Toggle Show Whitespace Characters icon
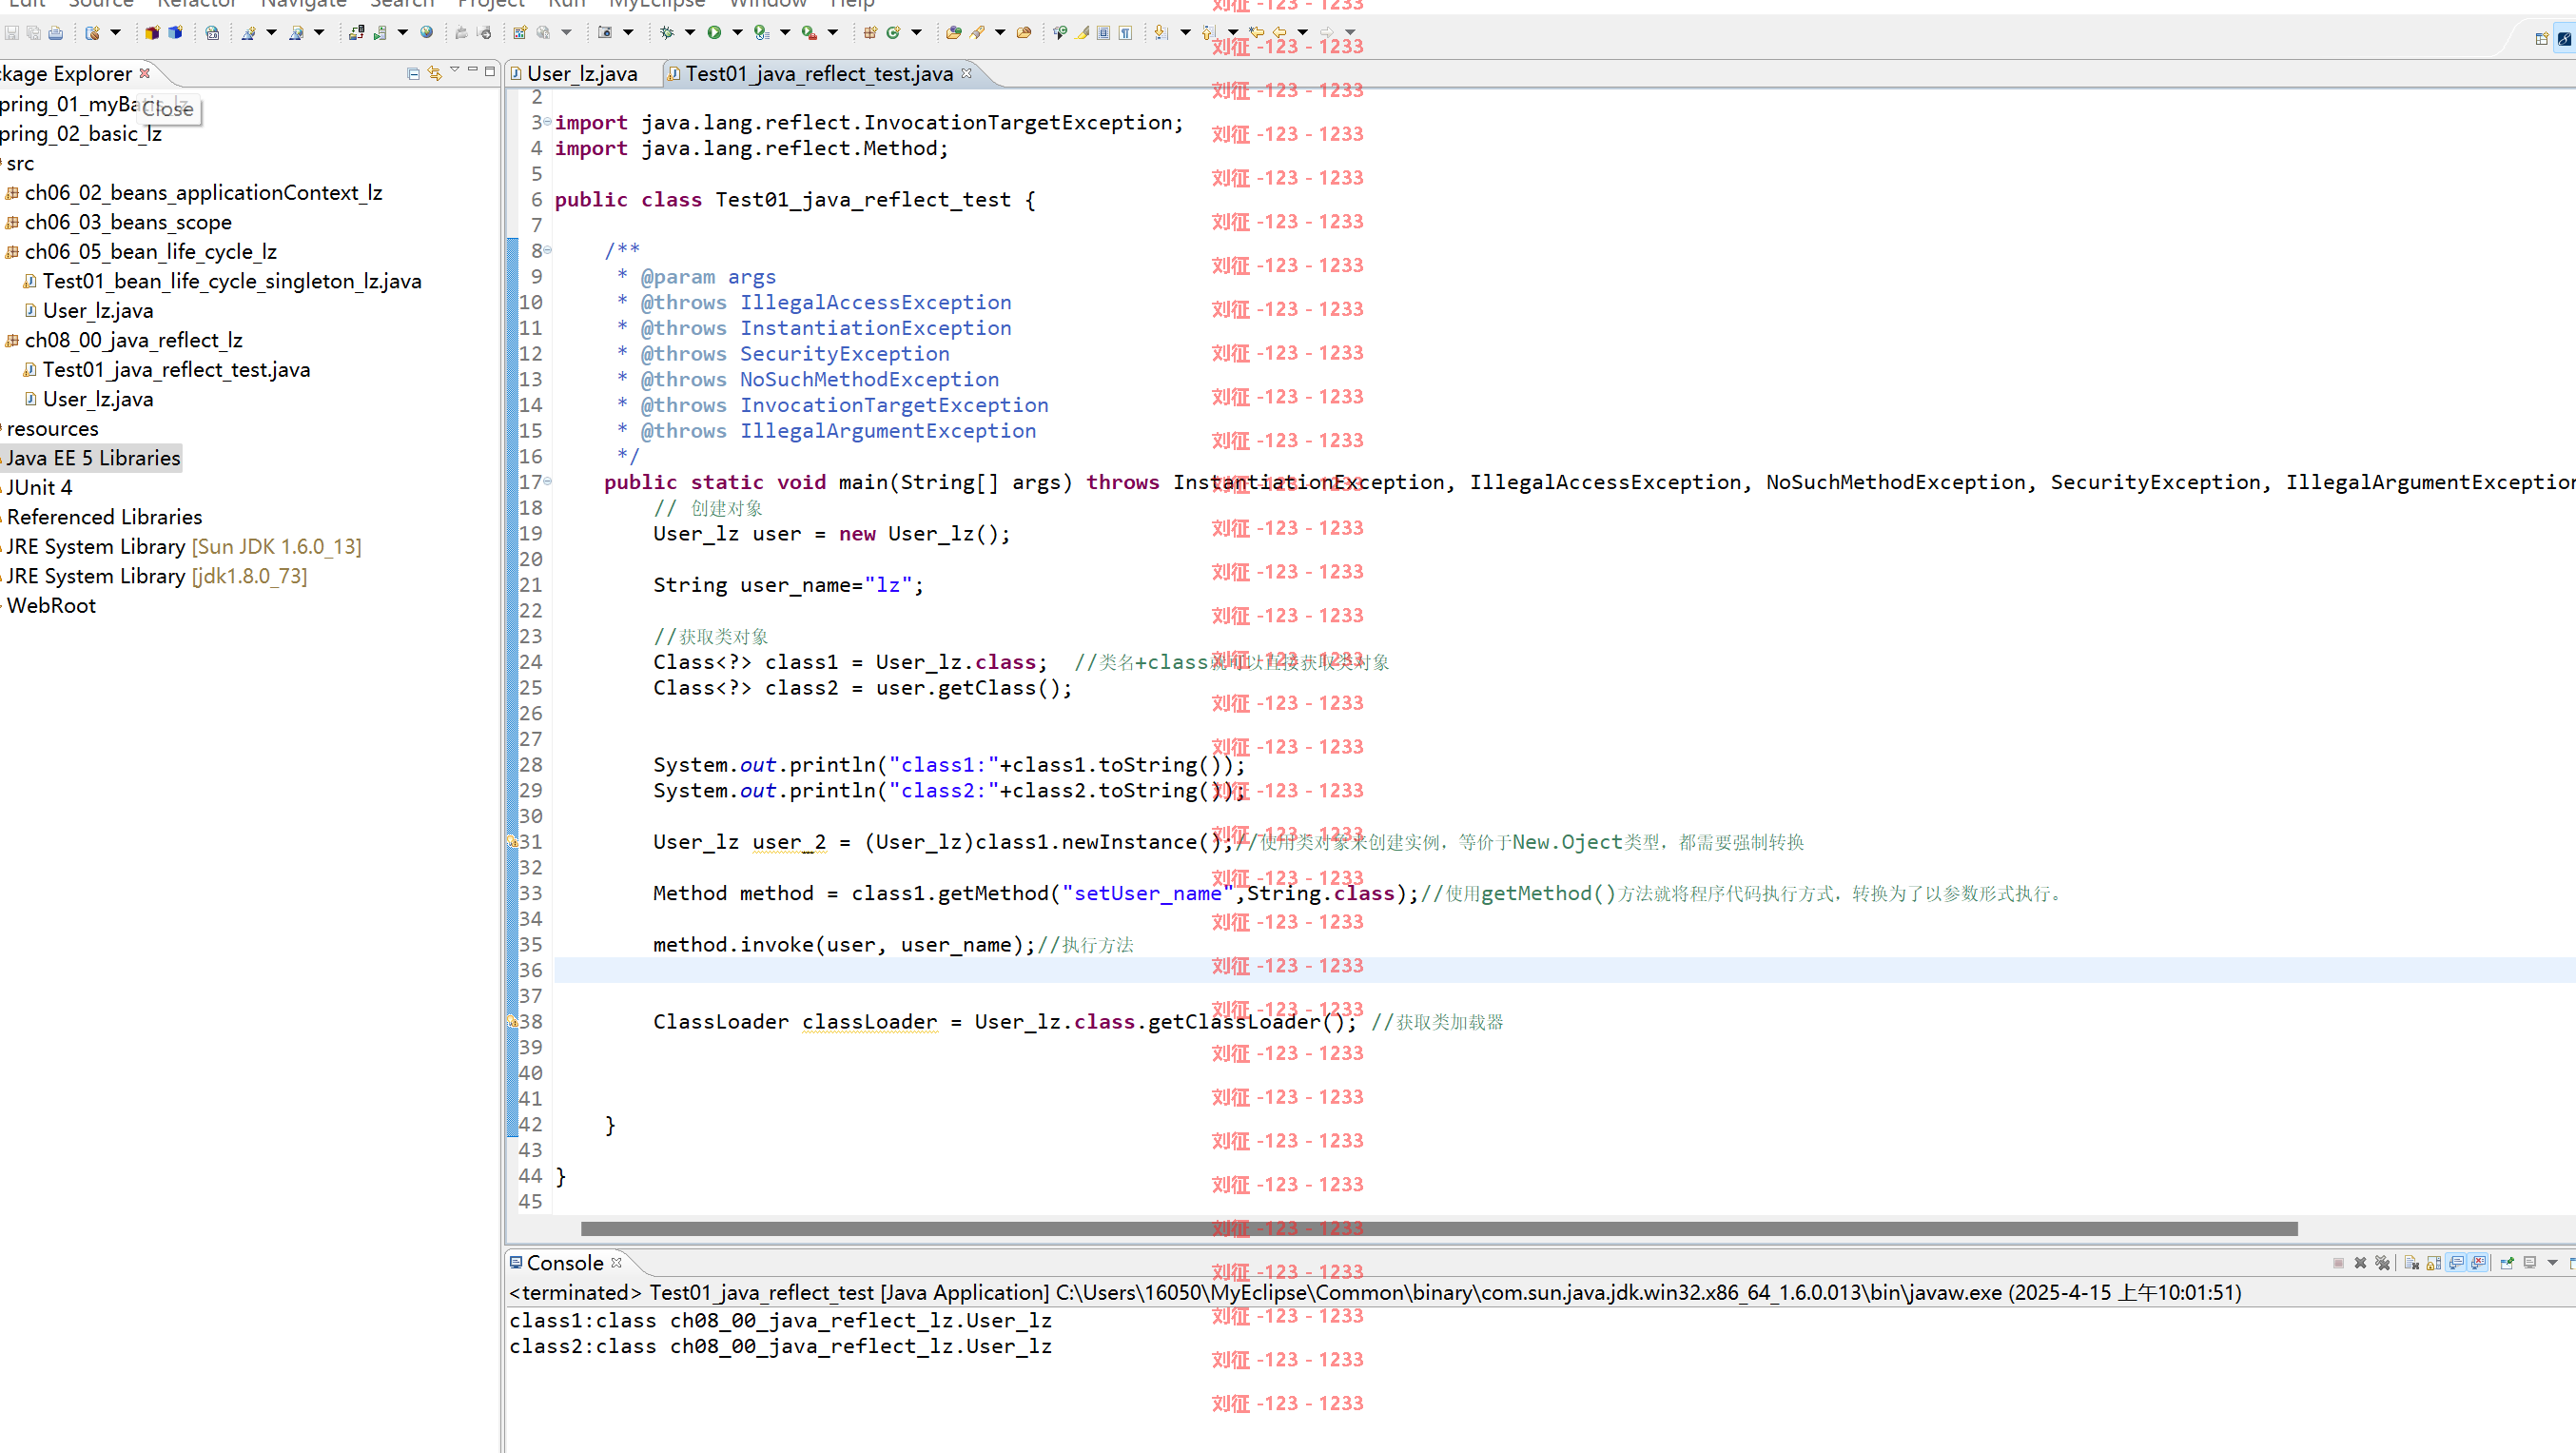 pos(1125,33)
